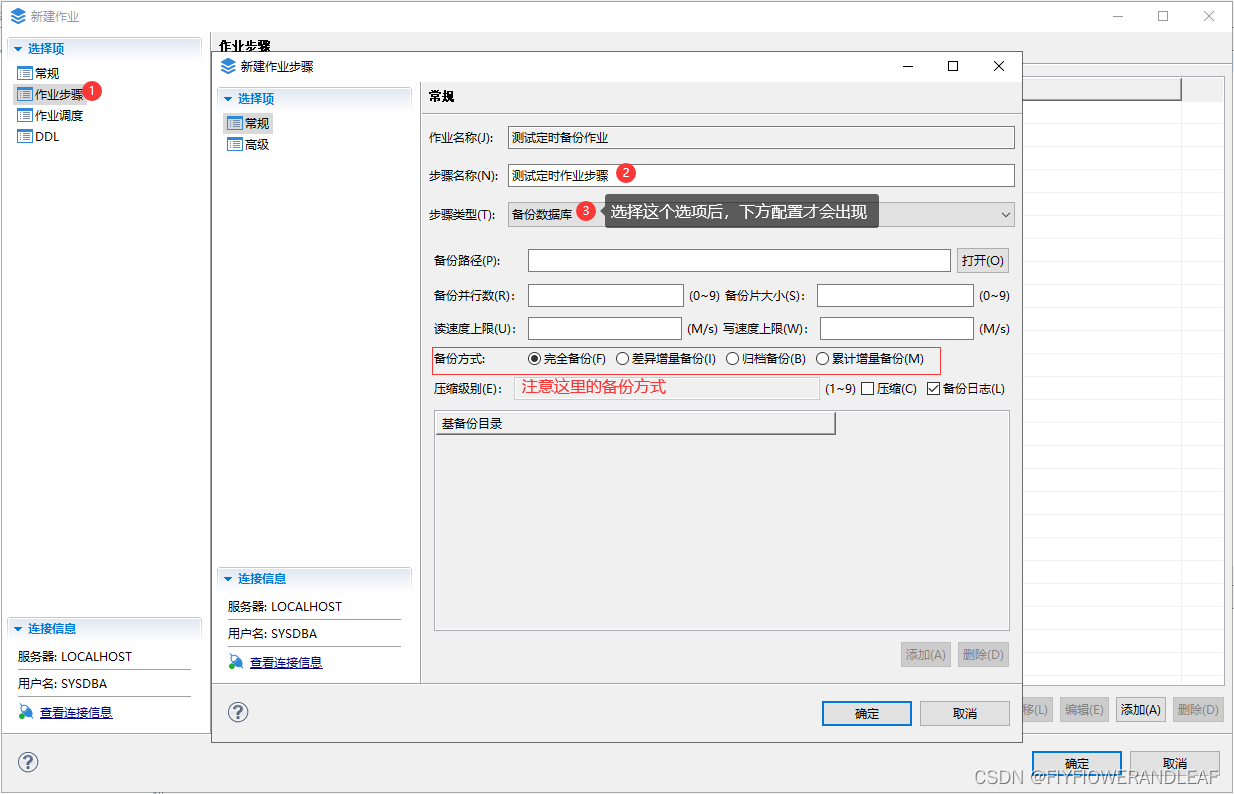
Task: Click the DDL item icon in left sidebar
Action: click(24, 136)
